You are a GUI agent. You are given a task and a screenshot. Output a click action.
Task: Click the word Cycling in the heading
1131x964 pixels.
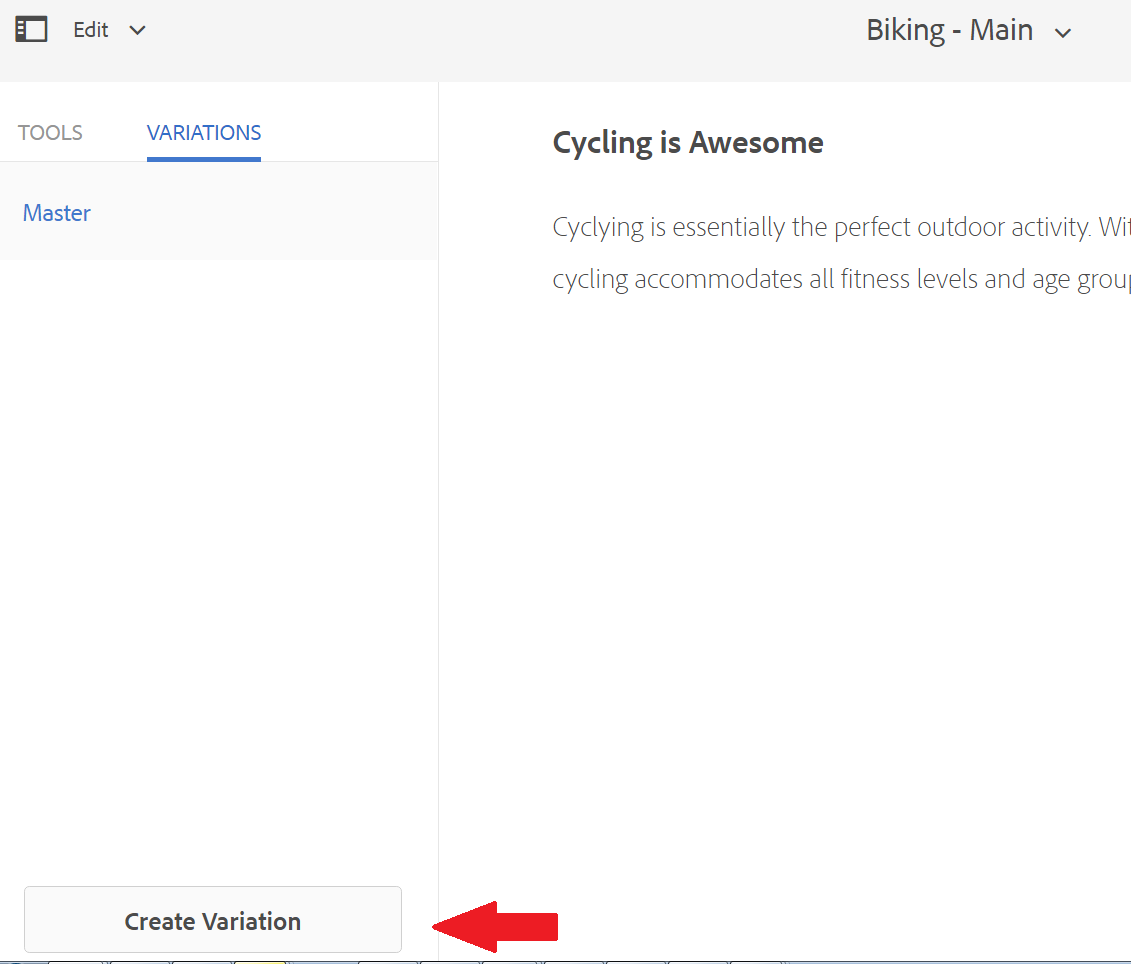[x=602, y=143]
